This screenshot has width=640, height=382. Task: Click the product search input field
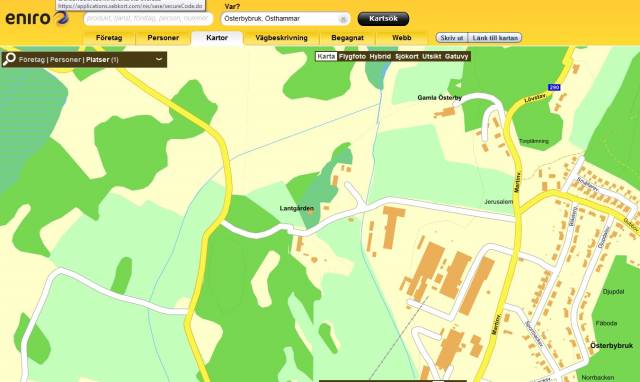point(148,18)
